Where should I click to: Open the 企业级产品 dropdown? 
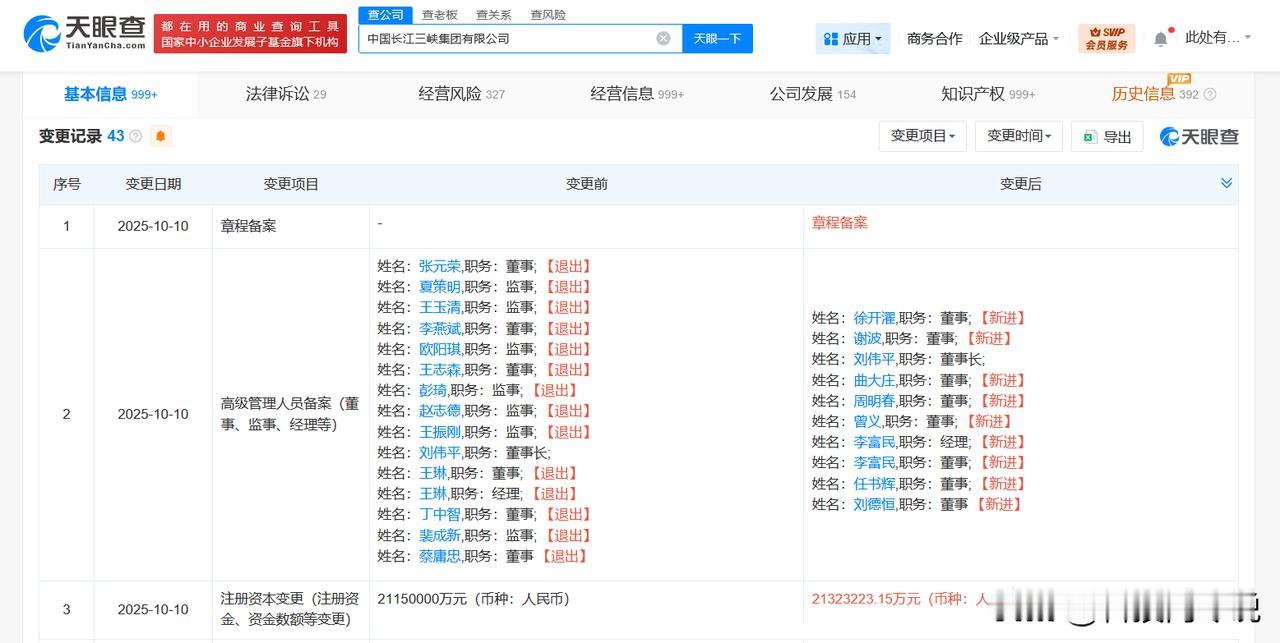(x=1020, y=38)
